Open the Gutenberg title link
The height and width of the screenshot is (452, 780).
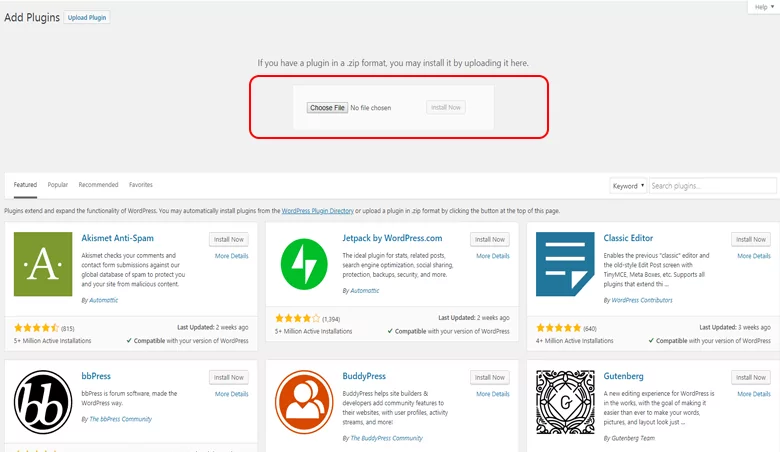[623, 376]
